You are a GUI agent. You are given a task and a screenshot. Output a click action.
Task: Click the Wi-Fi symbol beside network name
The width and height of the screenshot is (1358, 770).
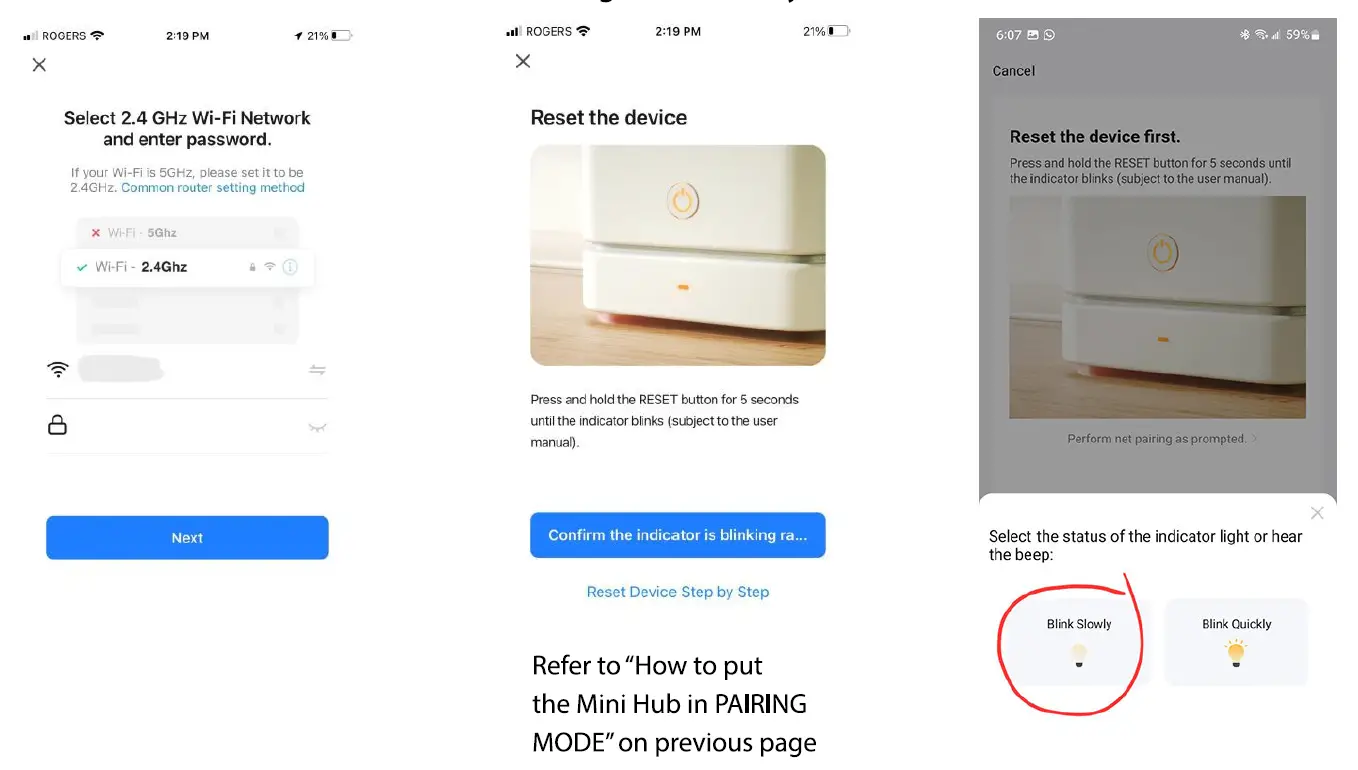(x=58, y=369)
